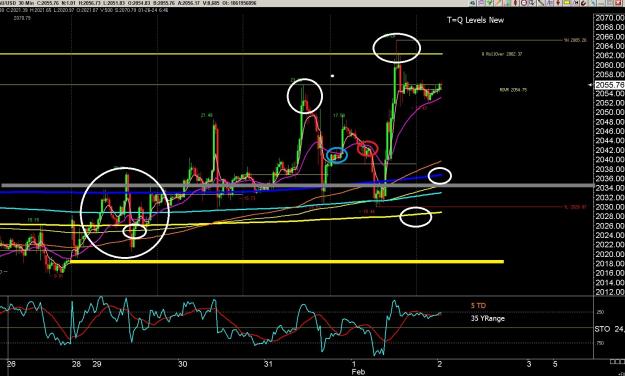Click the 2040.00 price axis label
This screenshot has width=625, height=376.
610,159
